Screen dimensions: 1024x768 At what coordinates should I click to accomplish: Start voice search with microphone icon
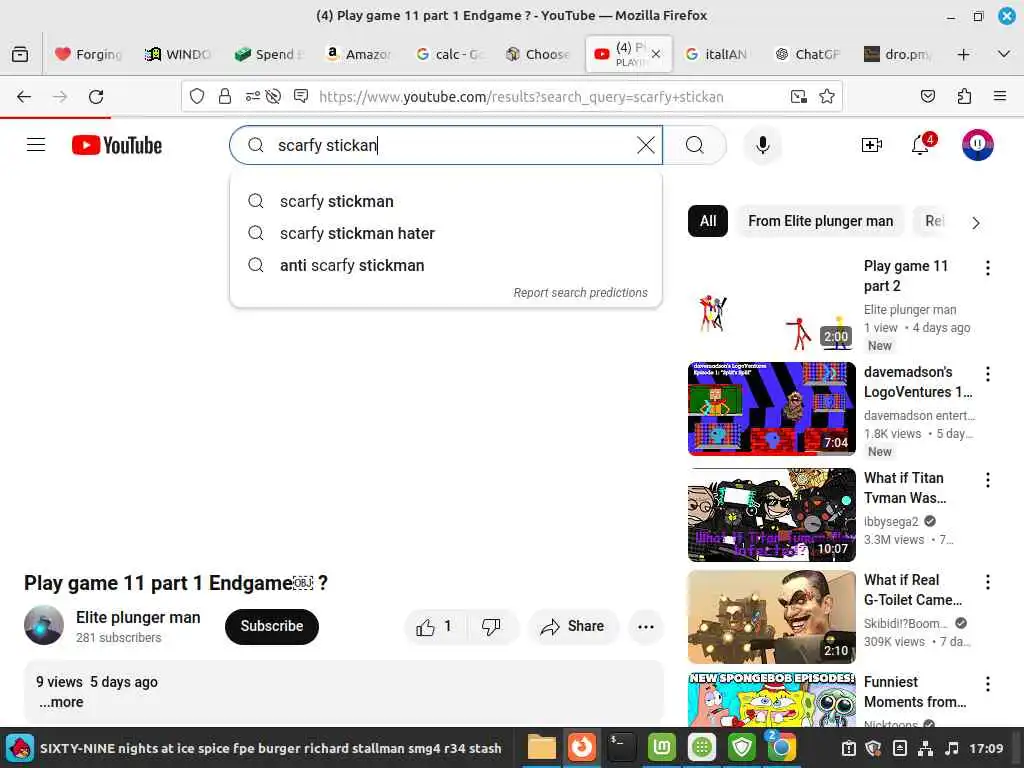pos(762,145)
